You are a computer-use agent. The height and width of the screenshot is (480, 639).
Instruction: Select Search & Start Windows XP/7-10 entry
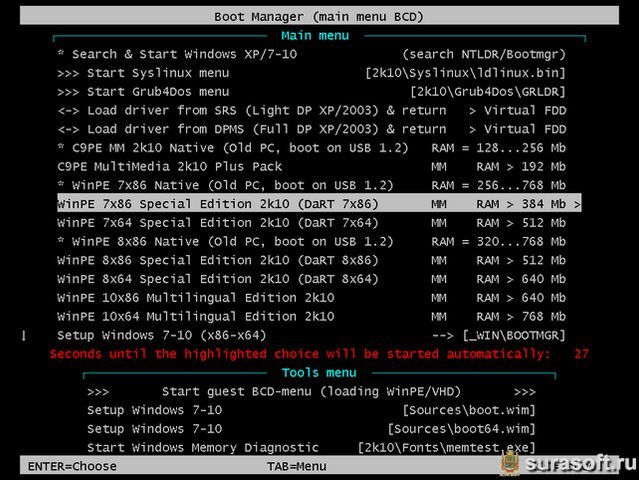point(312,54)
